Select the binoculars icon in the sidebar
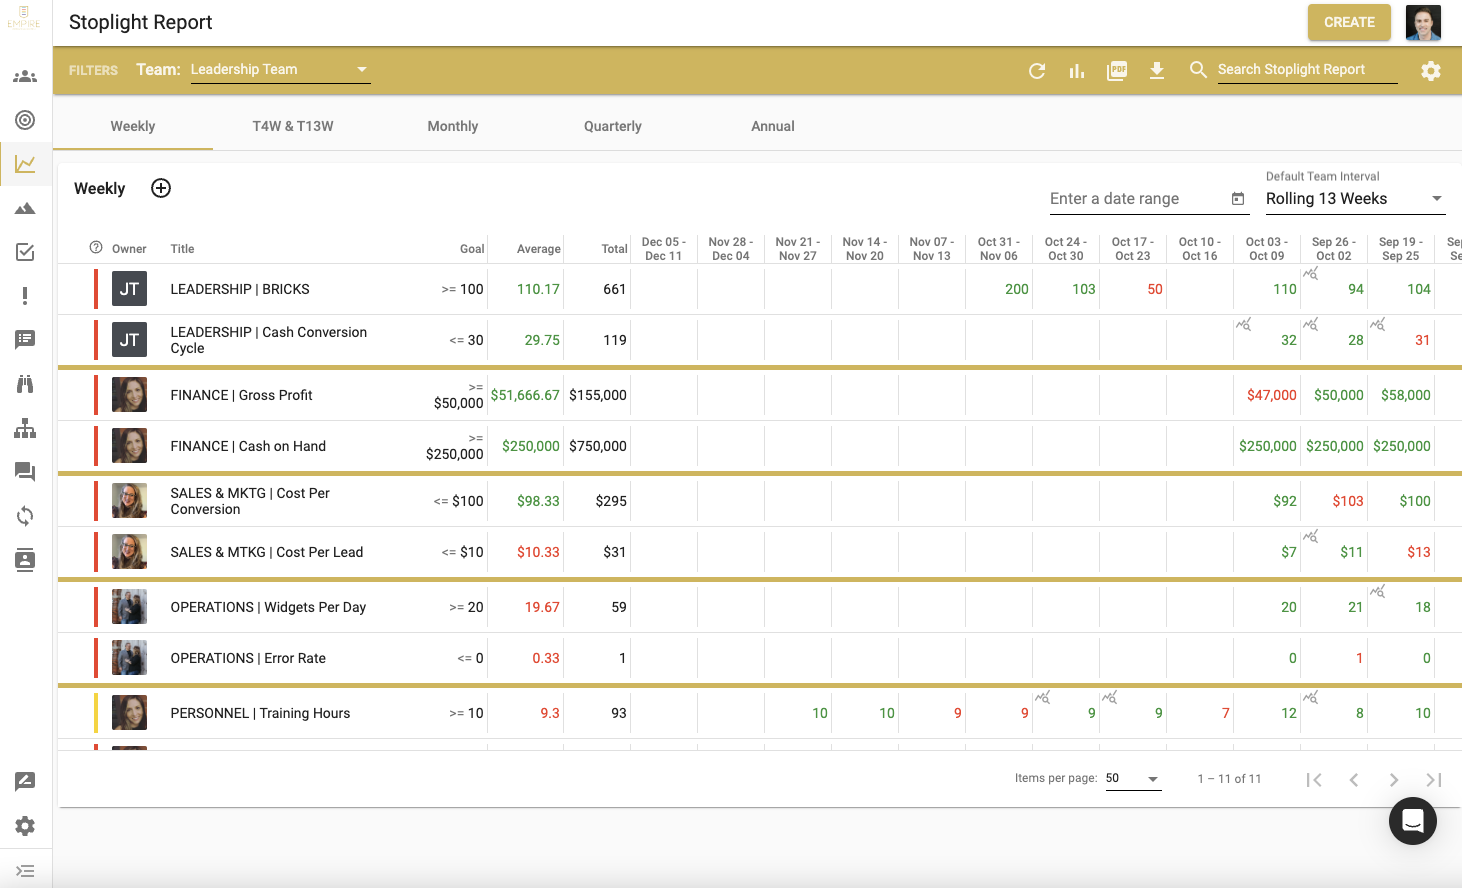 tap(25, 384)
